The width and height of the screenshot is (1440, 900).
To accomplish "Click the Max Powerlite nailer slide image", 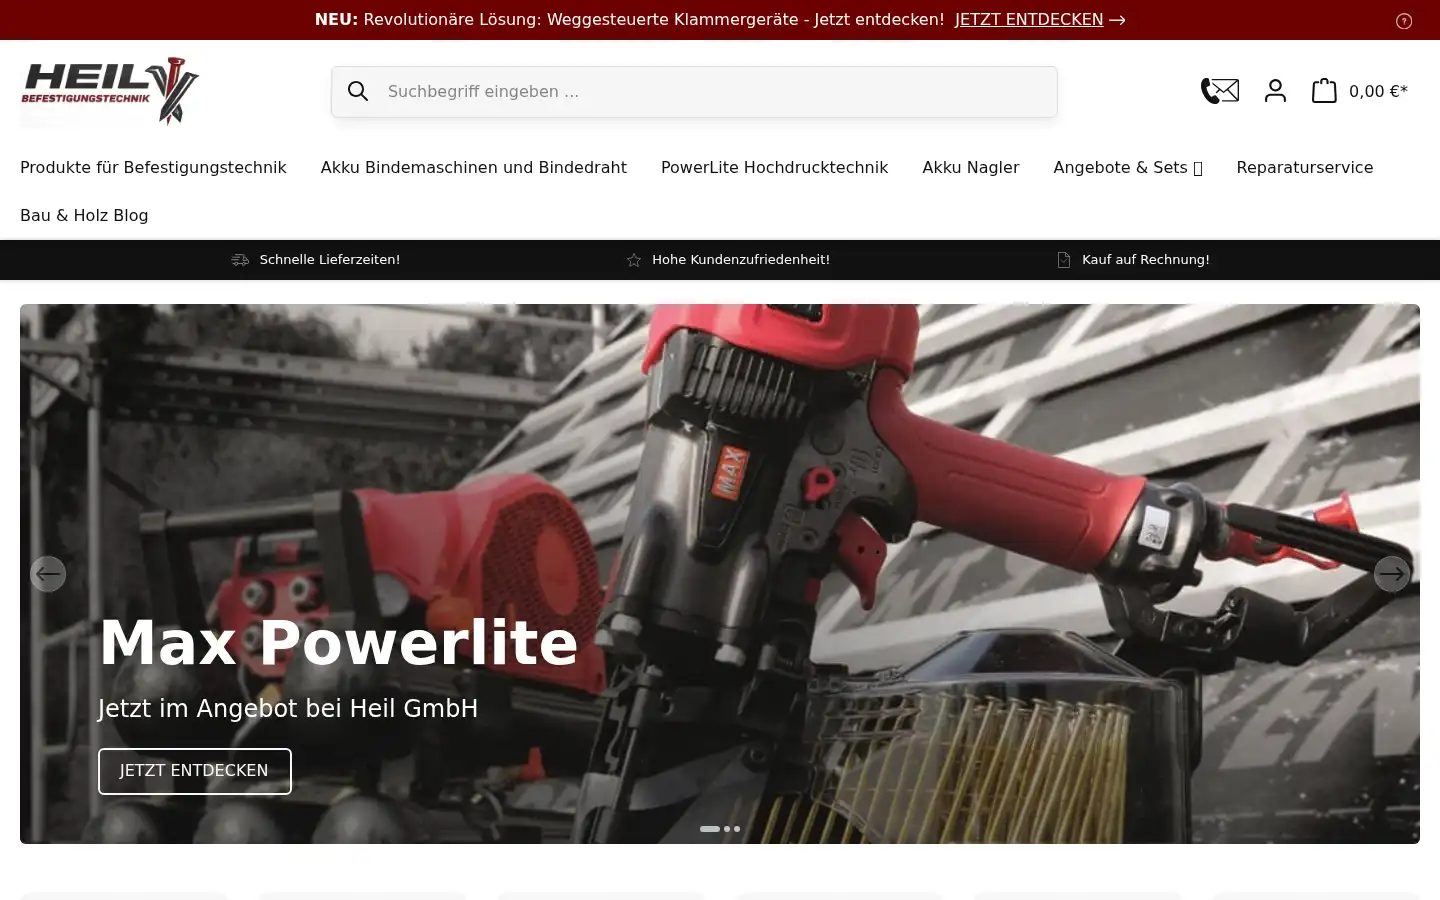I will point(720,574).
